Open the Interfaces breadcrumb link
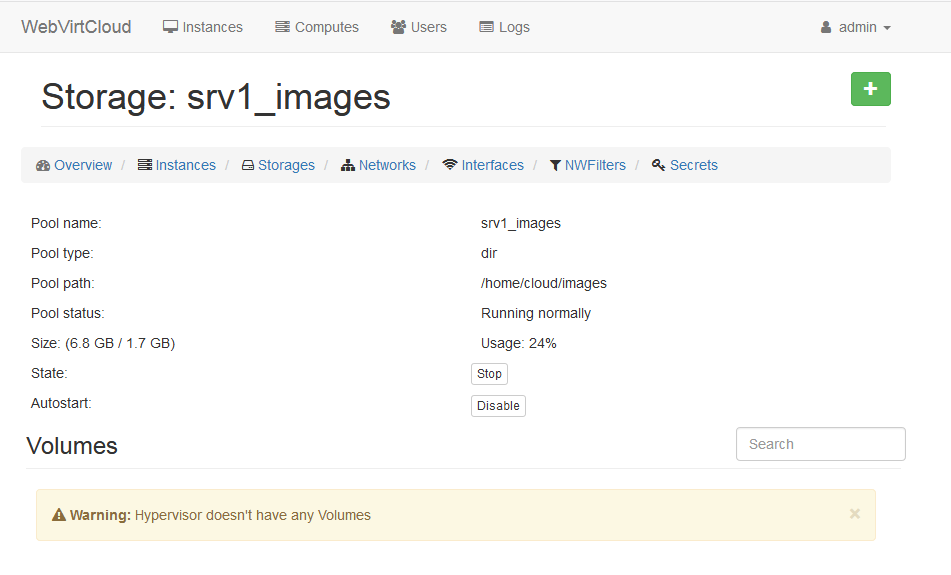 492,165
